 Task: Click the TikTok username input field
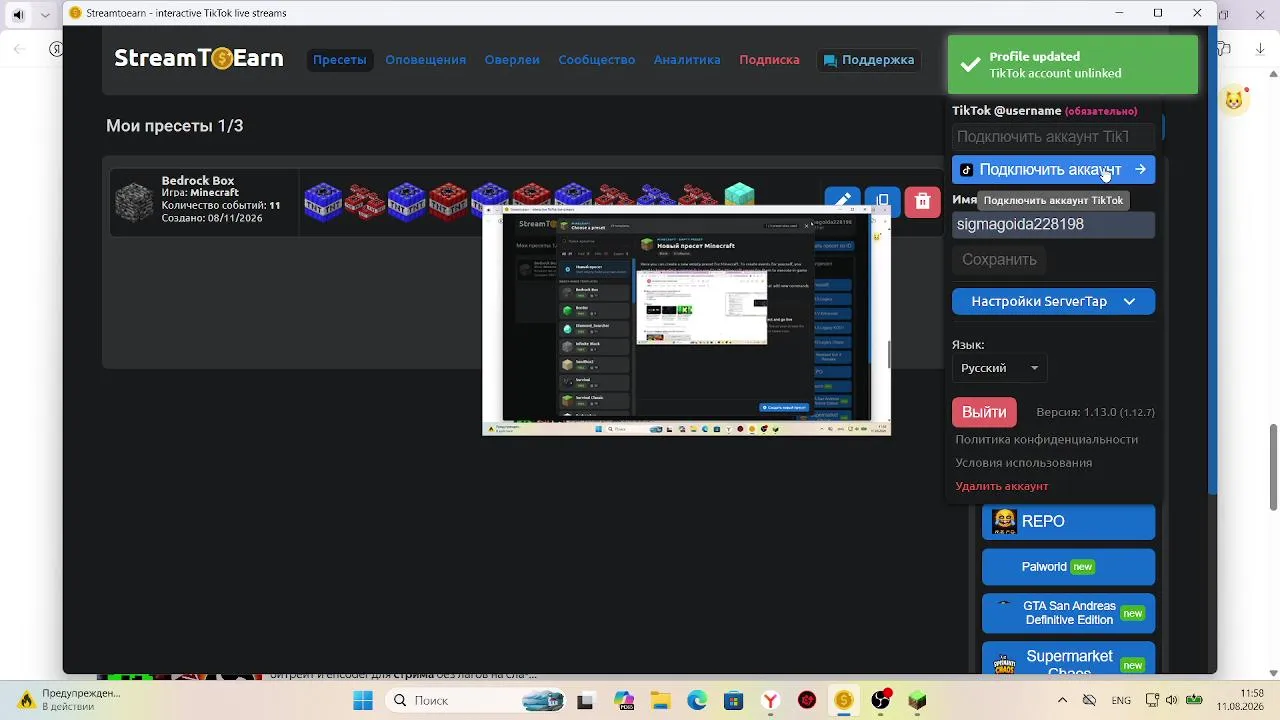pos(1053,137)
